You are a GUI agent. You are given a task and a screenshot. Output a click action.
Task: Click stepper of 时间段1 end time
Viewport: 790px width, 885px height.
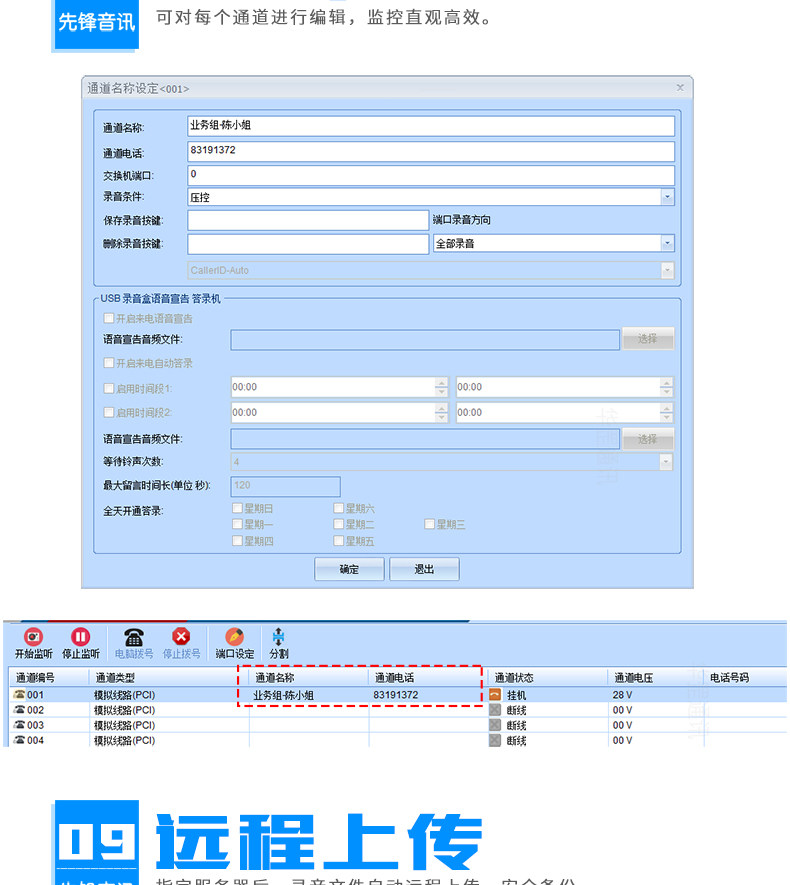[x=666, y=387]
